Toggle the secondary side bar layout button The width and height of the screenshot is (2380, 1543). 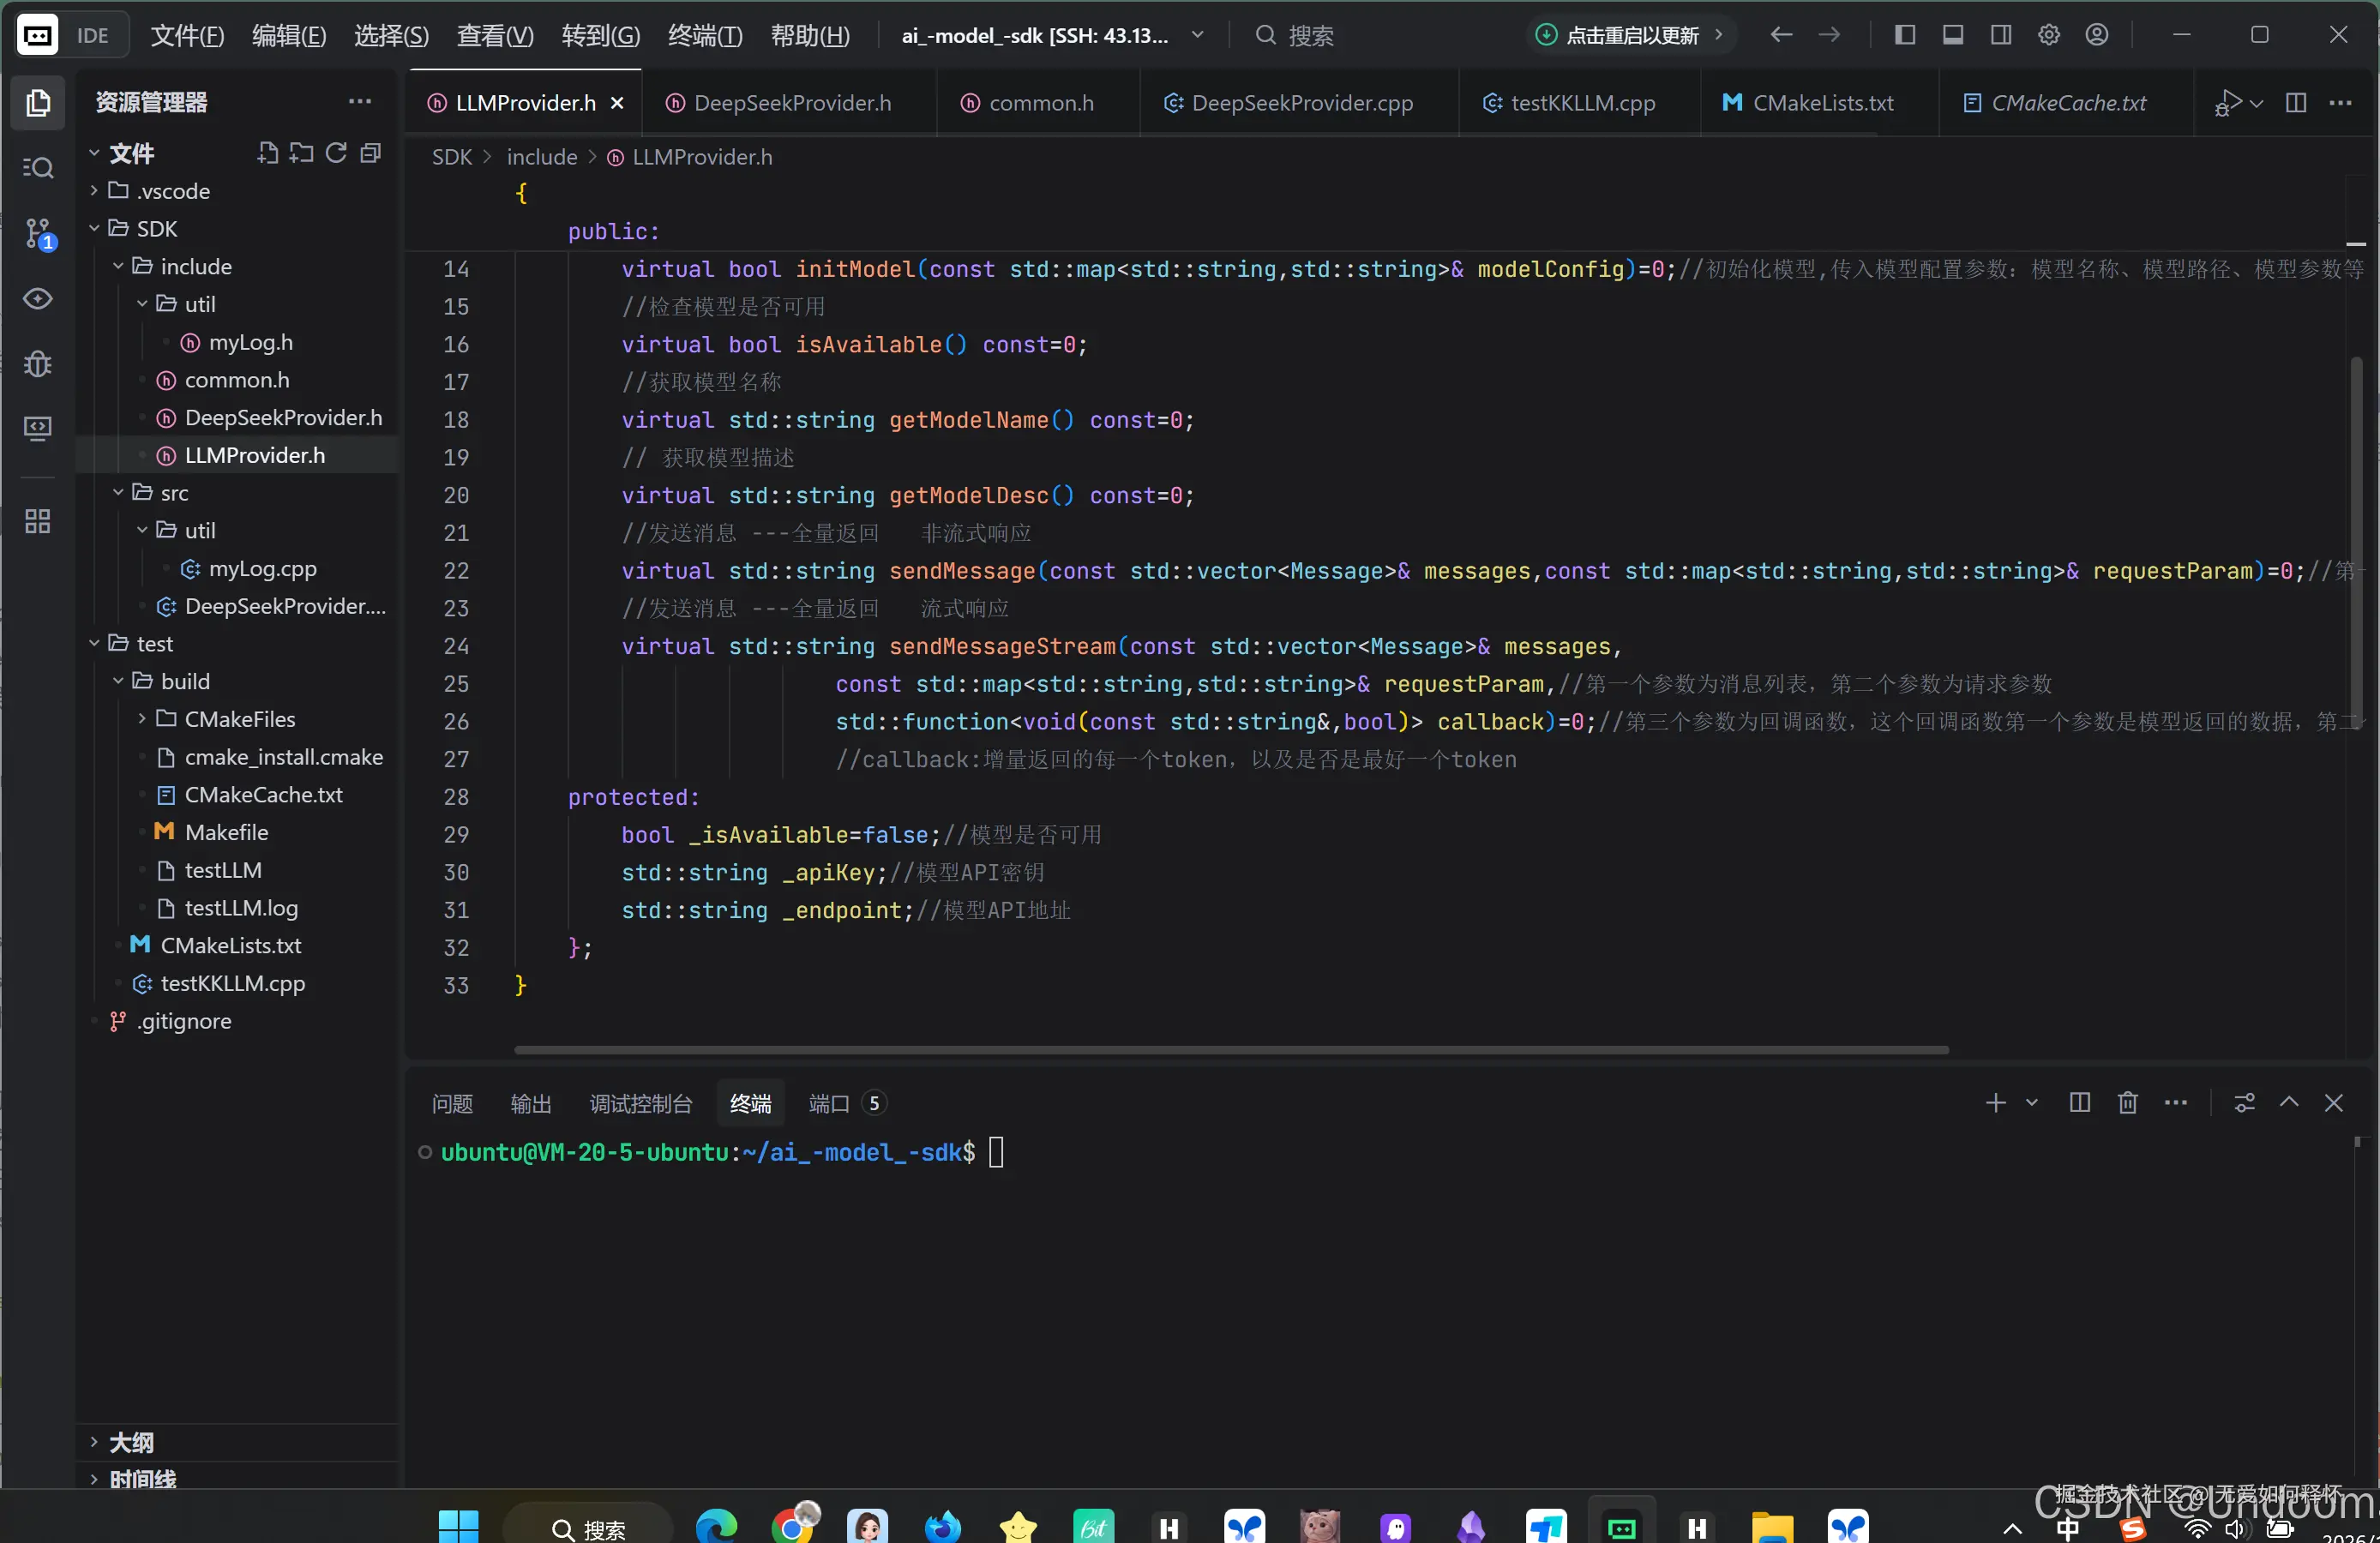pyautogui.click(x=2000, y=35)
